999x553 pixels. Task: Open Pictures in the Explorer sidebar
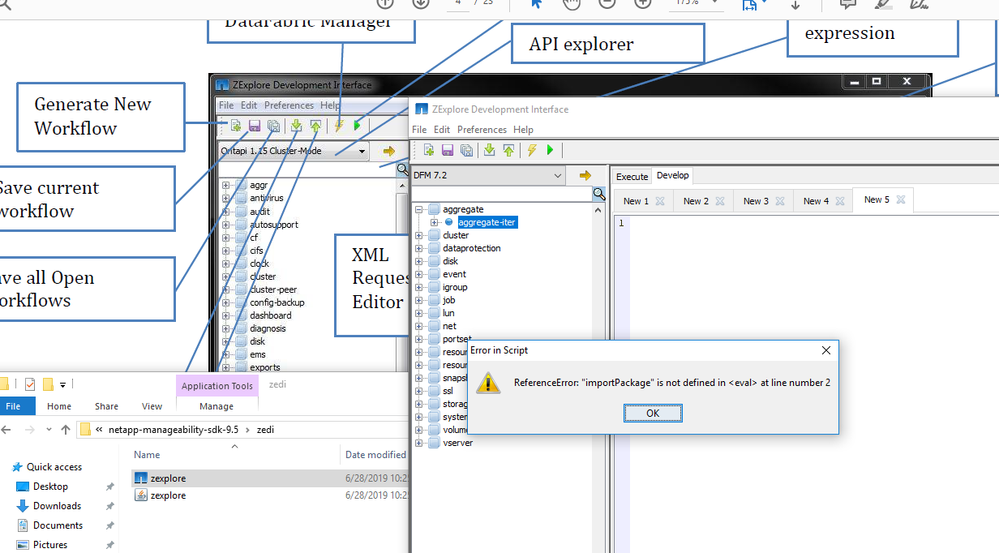coord(50,545)
